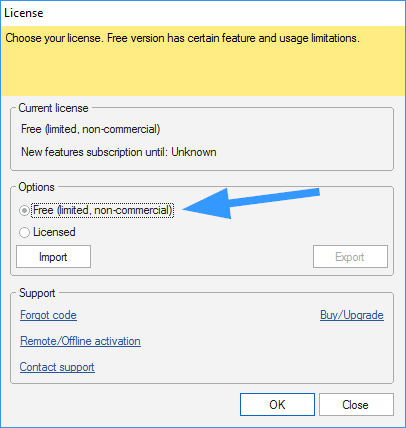Choose the Licensed radio option
The image size is (406, 428).
tap(24, 232)
